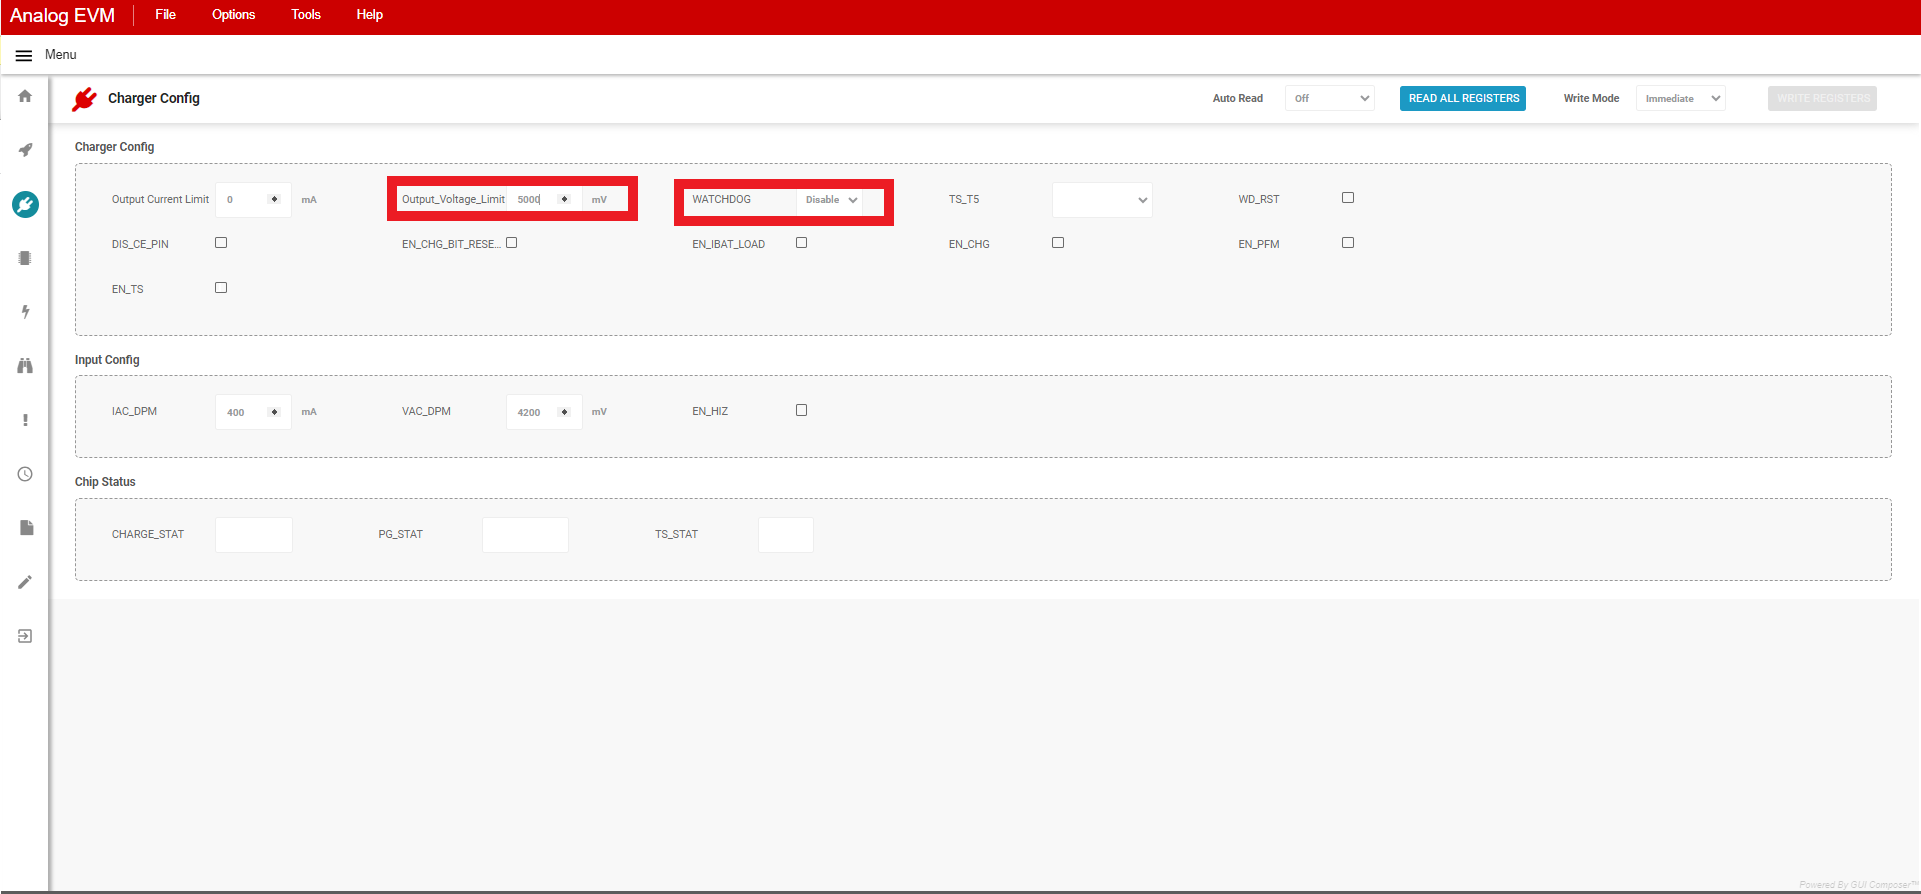The height and width of the screenshot is (894, 1921).
Task: Enable the EN_CHG checkbox
Action: pos(1058,243)
